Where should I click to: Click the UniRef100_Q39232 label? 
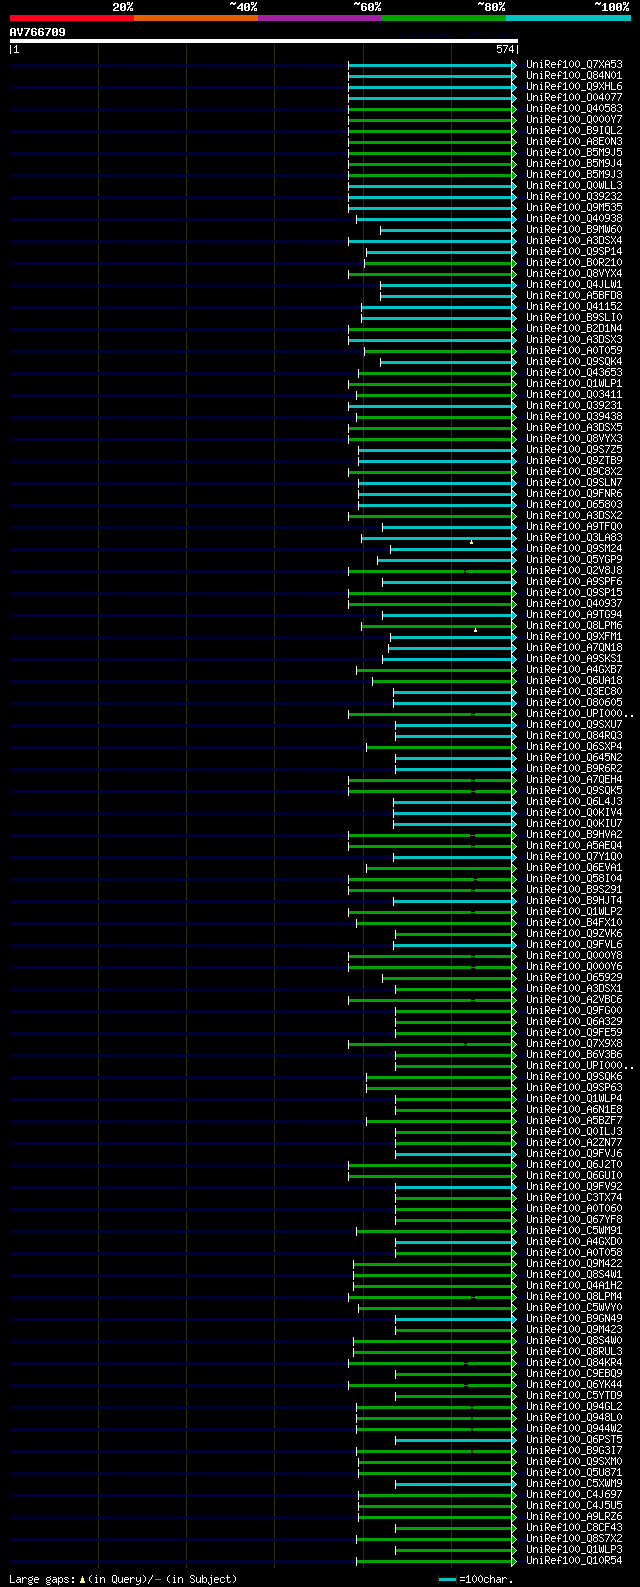click(574, 196)
